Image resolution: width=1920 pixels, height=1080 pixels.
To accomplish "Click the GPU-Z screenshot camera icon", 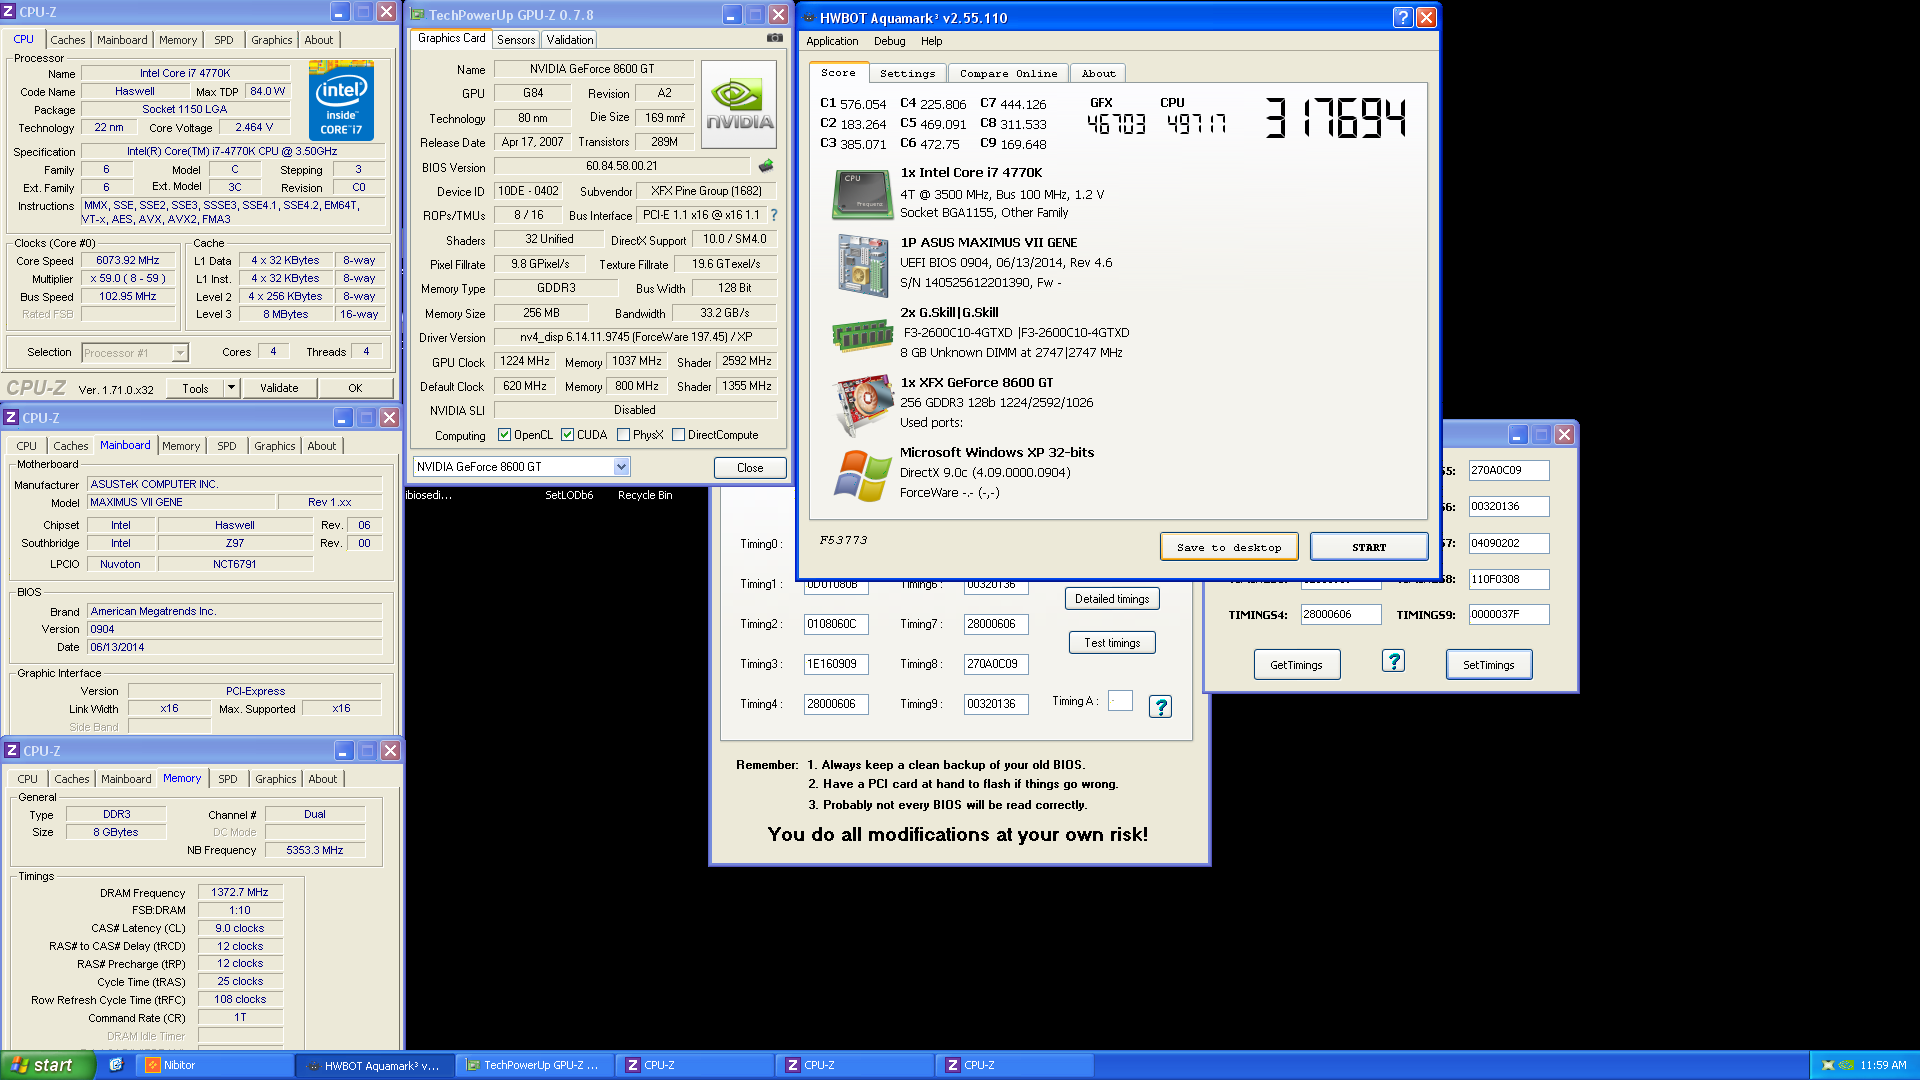I will pyautogui.click(x=775, y=38).
